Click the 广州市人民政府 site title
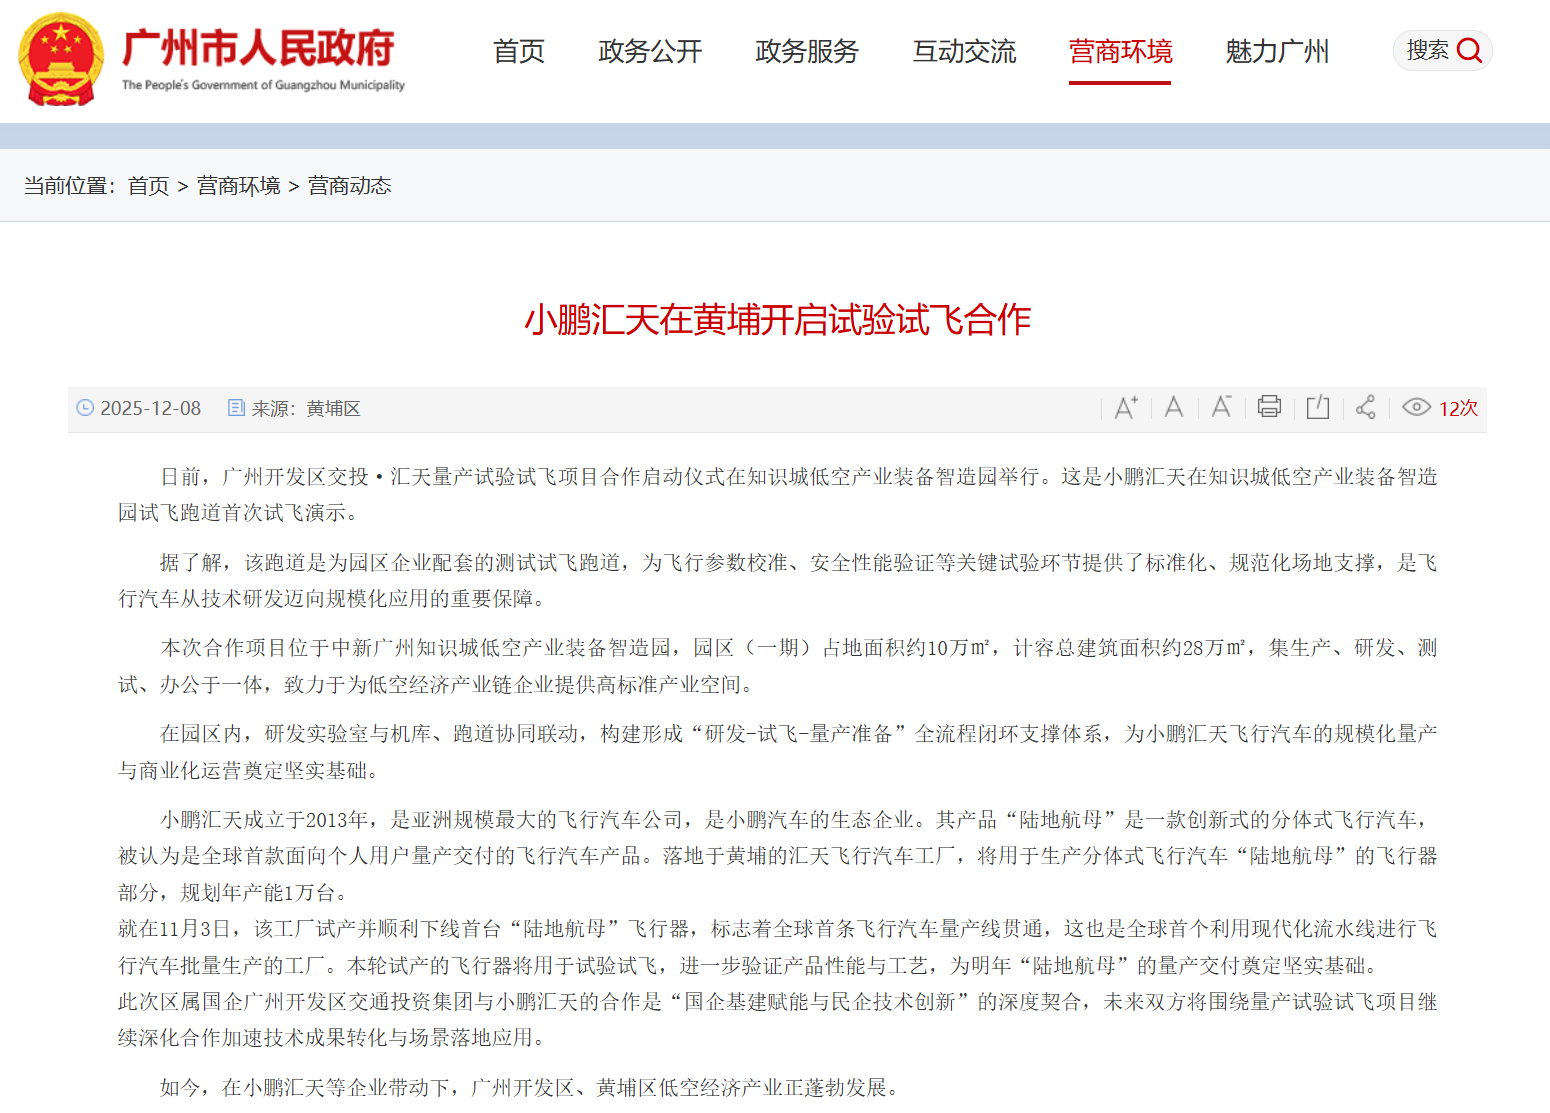 pos(259,48)
